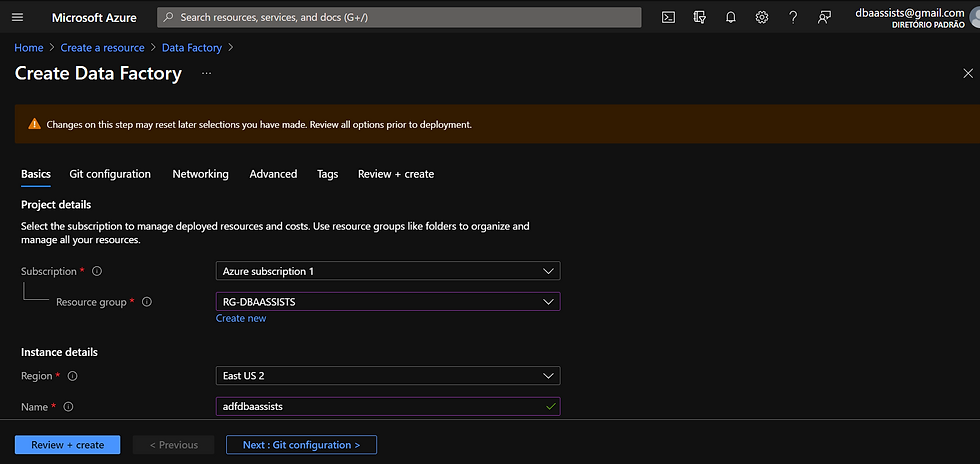Show notifications with the bell icon

click(731, 17)
